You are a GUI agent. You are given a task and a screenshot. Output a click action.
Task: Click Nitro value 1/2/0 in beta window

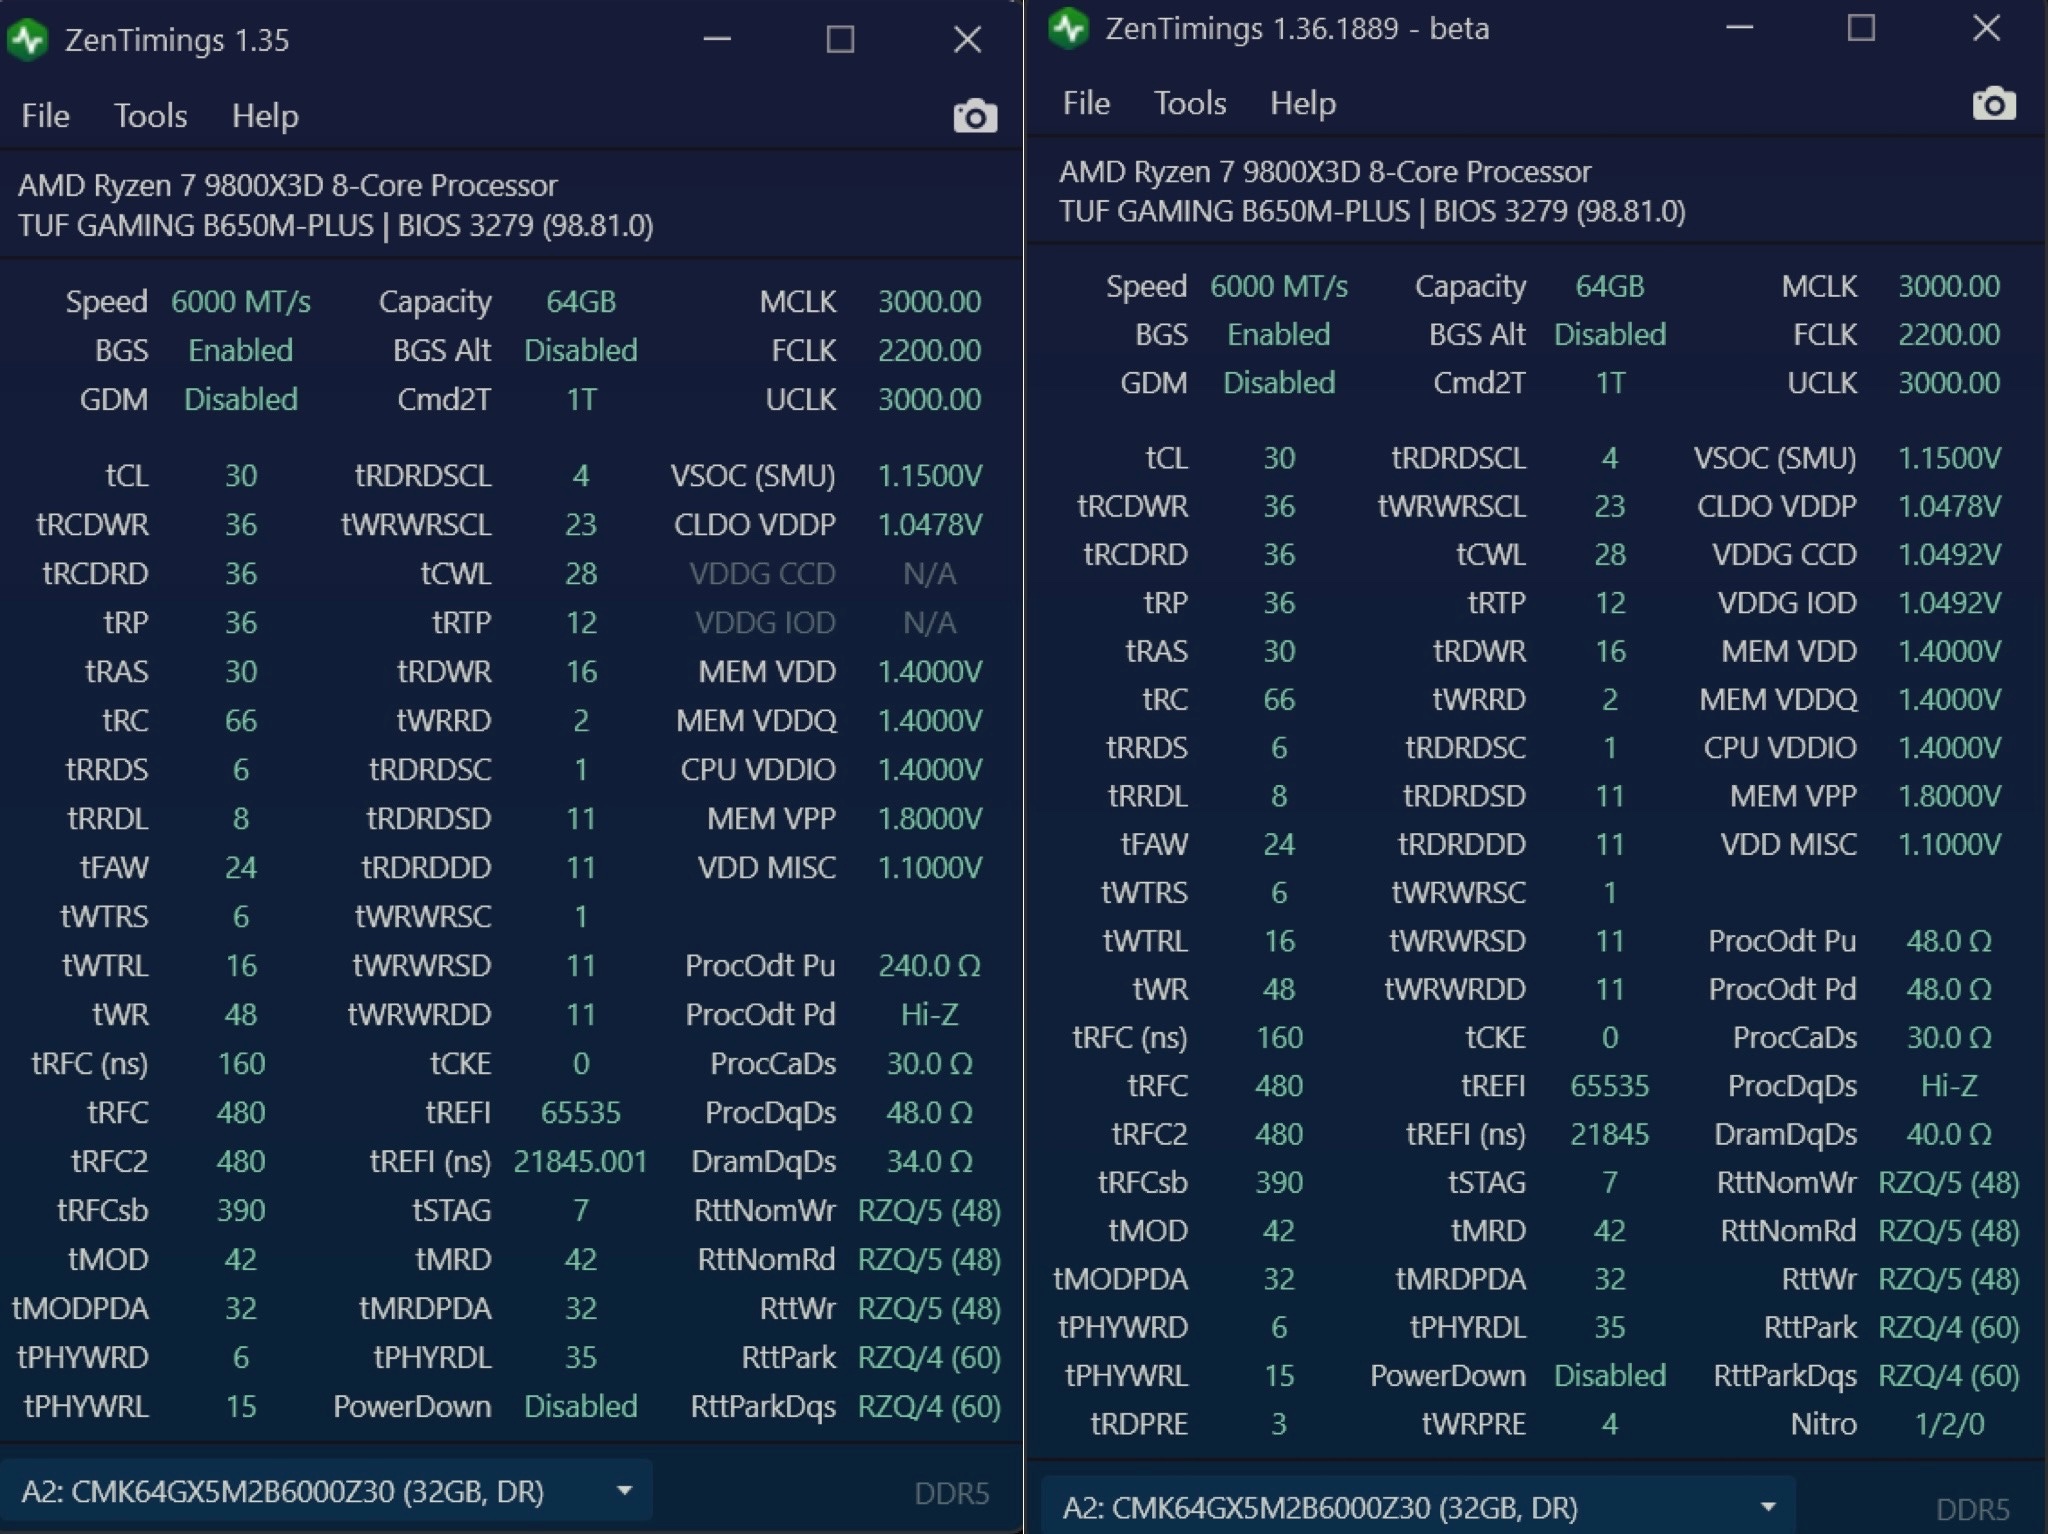click(x=1948, y=1424)
